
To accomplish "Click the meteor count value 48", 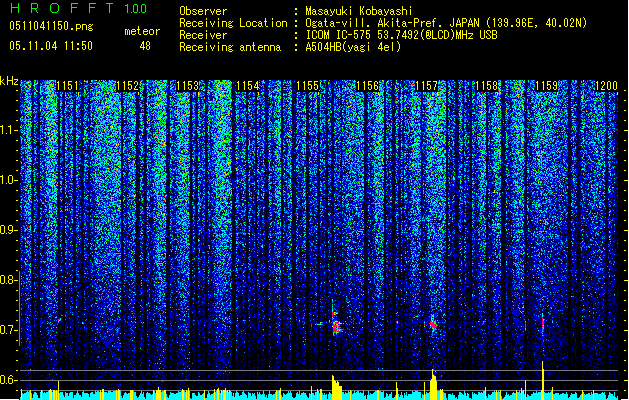I will pyautogui.click(x=145, y=46).
